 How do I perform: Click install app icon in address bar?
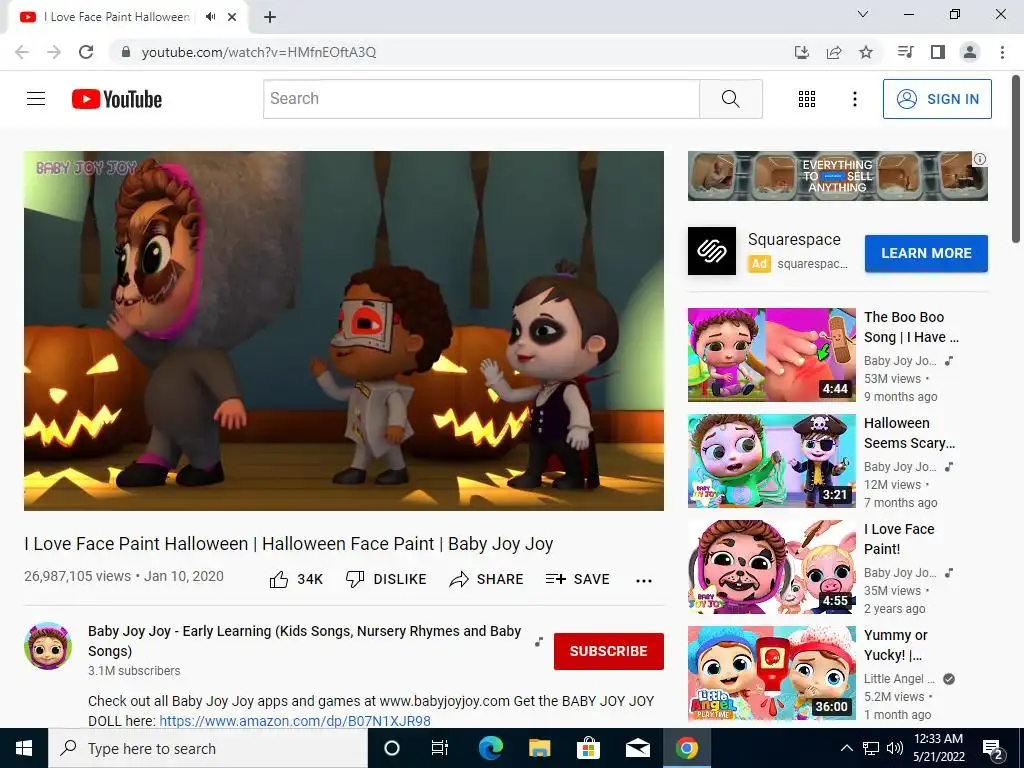(801, 52)
